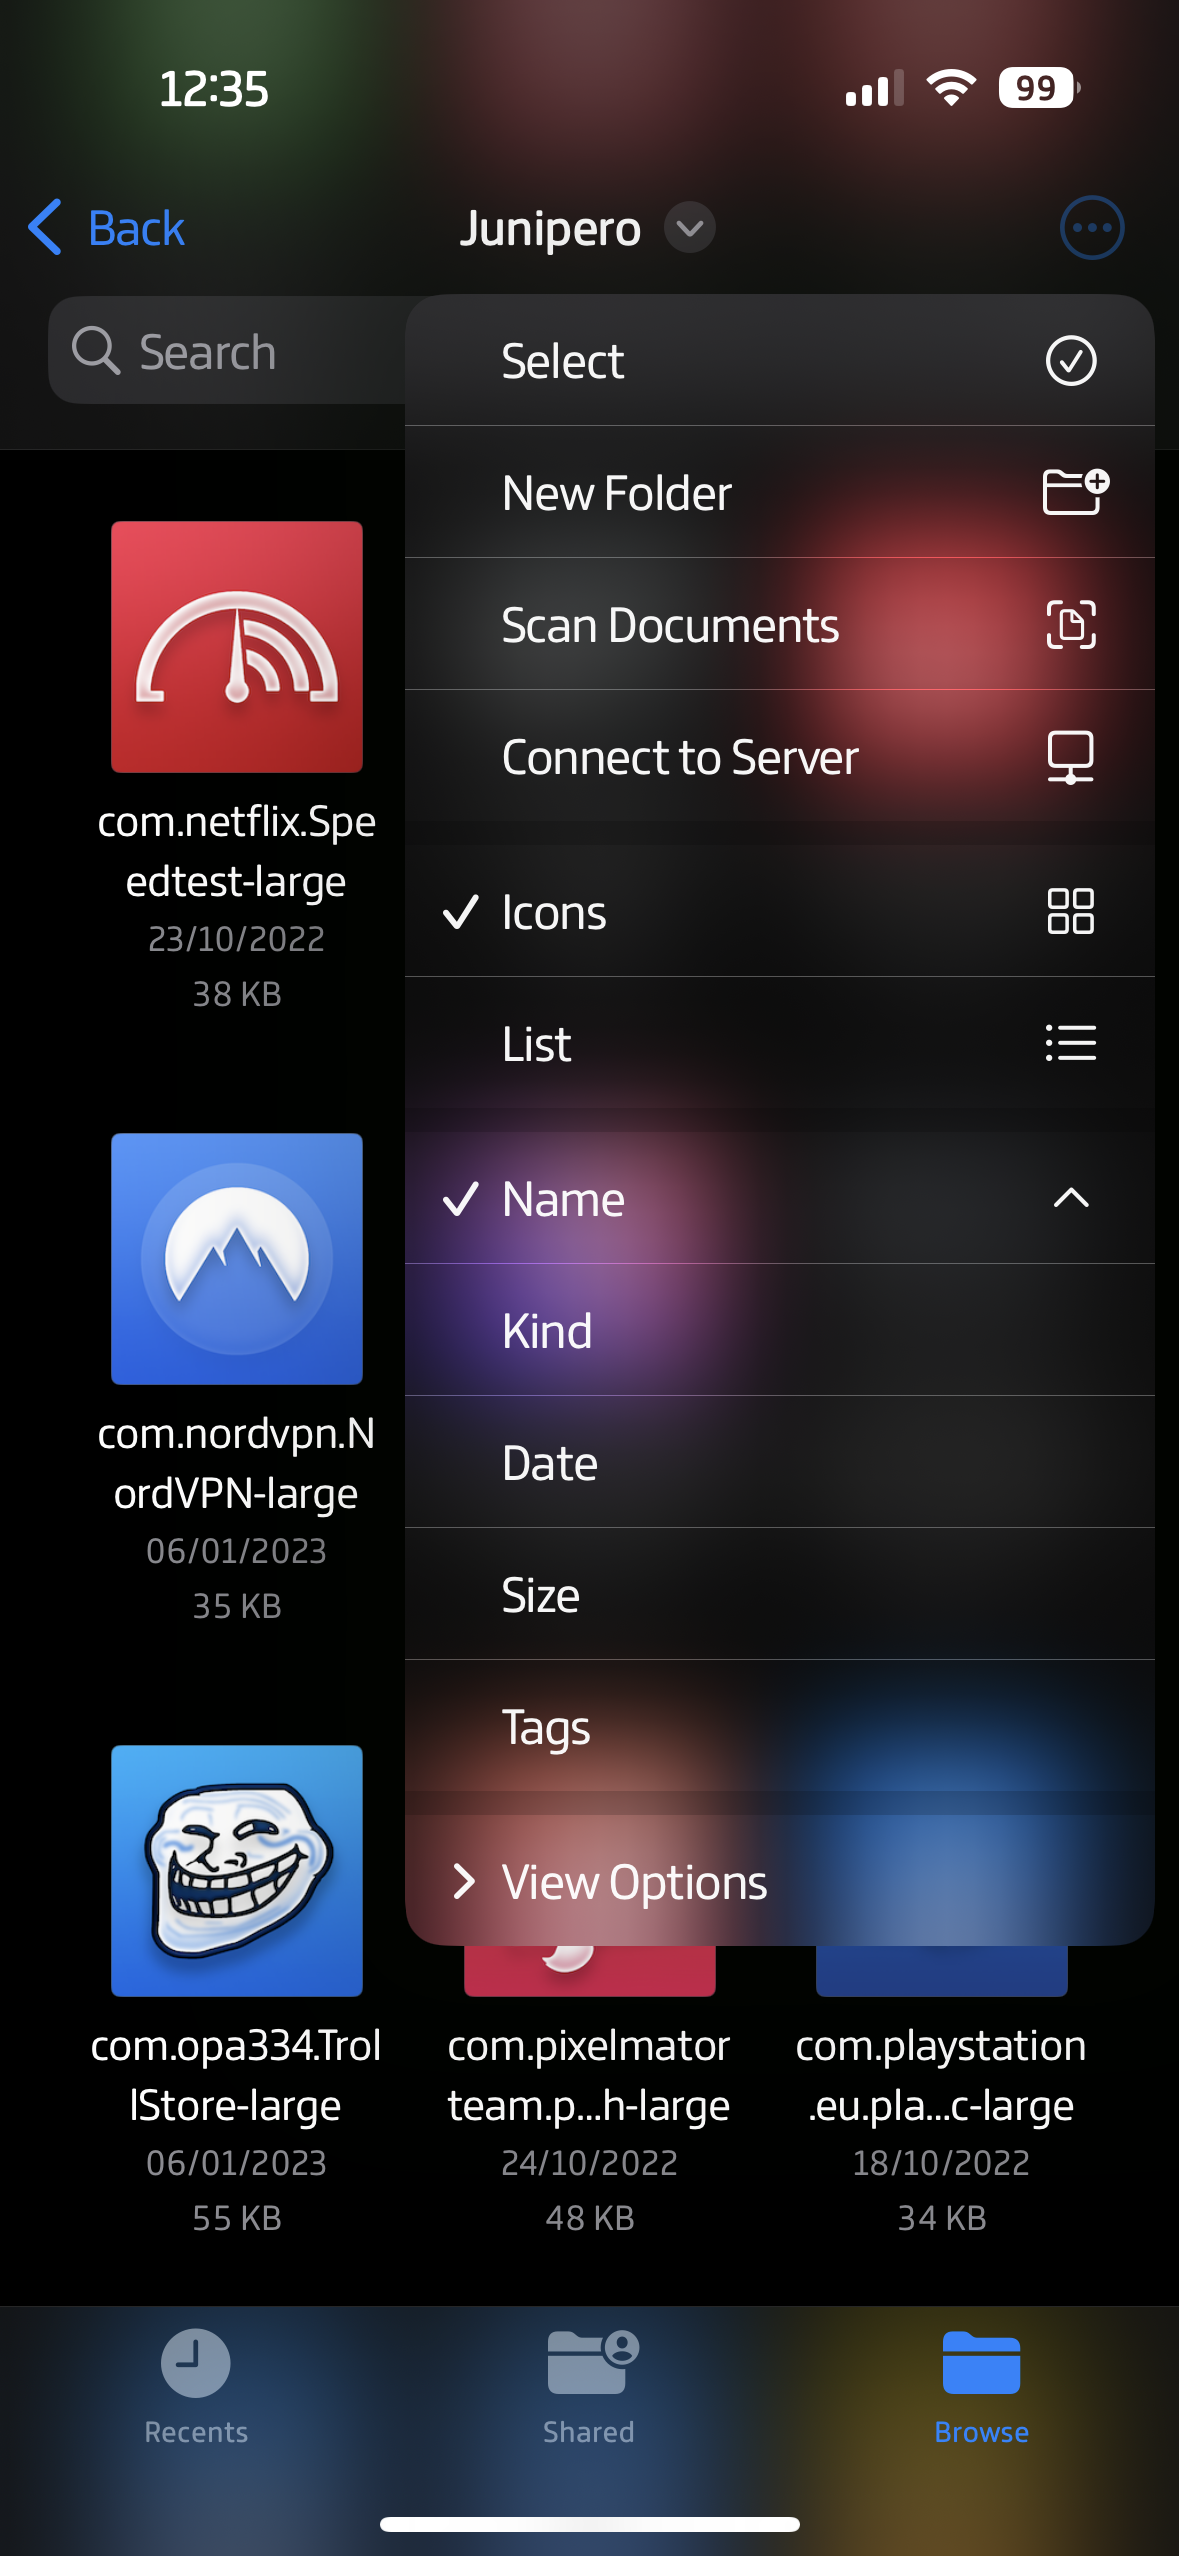The width and height of the screenshot is (1179, 2556).
Task: Tap the com.pixelmatorteam file name
Action: (590, 2076)
